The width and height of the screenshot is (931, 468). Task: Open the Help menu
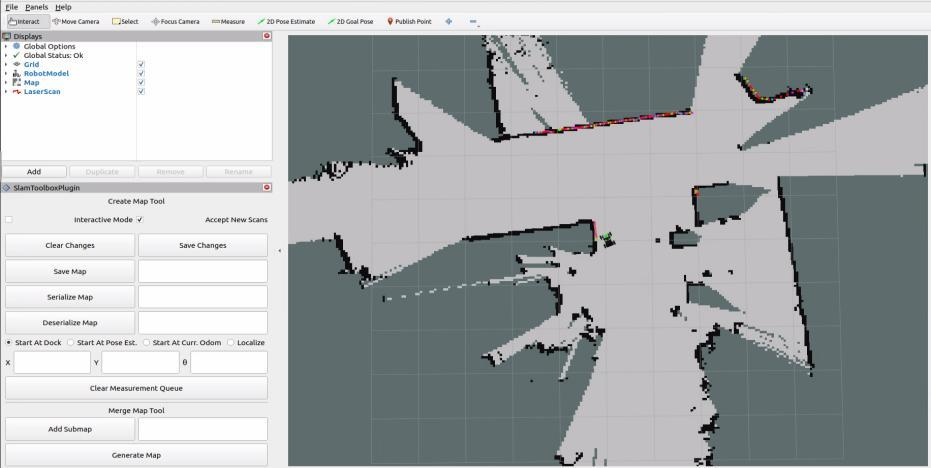point(63,7)
